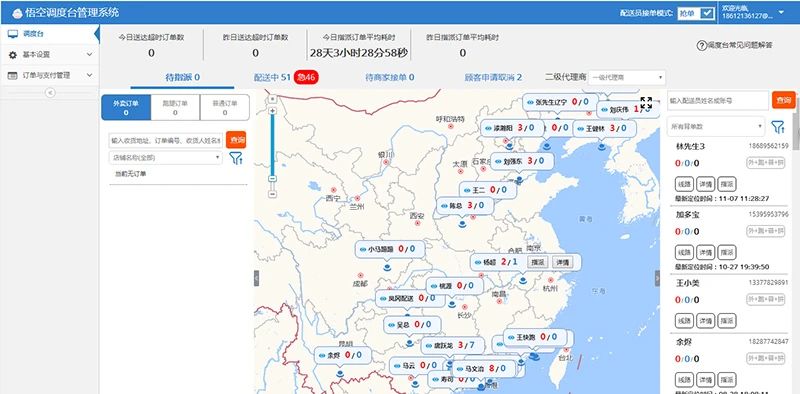Screen dimensions: 800x394
Task: Click the map zoom level slider bar
Action: (272, 145)
